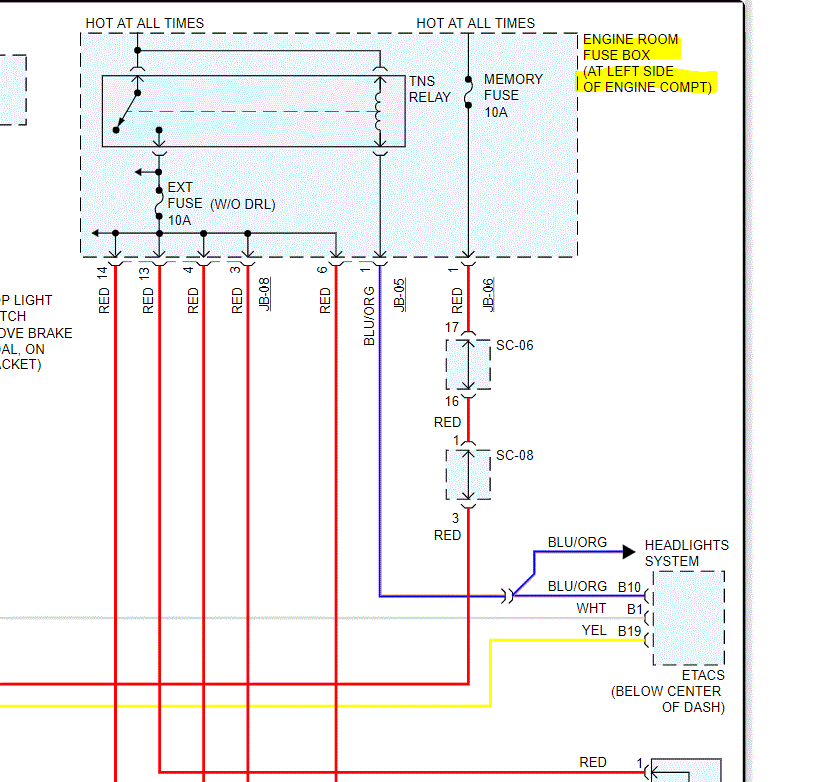
Task: Click the pin 13 RED wire label
Action: point(148,300)
